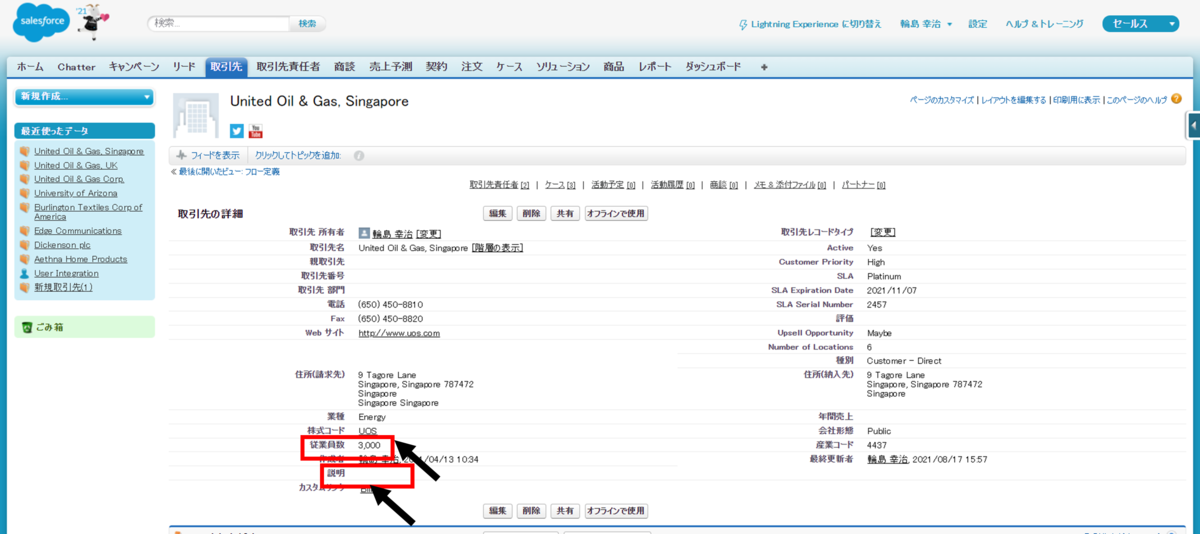Open the ケース tab
Image resolution: width=1200 pixels, height=534 pixels.
[x=509, y=67]
